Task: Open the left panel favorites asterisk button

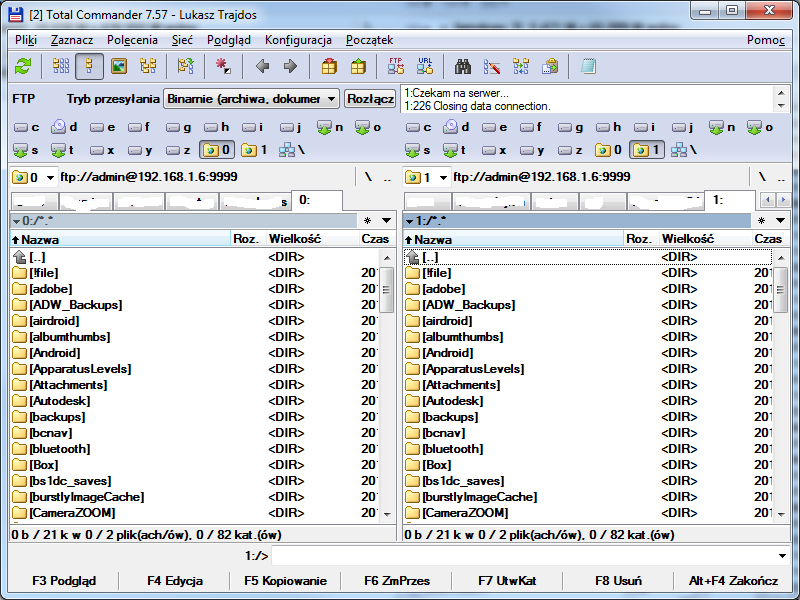Action: 367,221
